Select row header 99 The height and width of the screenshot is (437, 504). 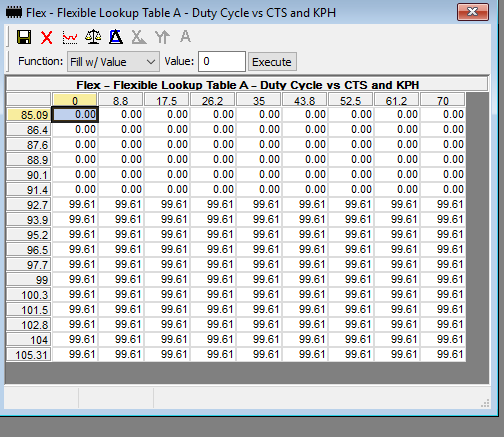29,280
